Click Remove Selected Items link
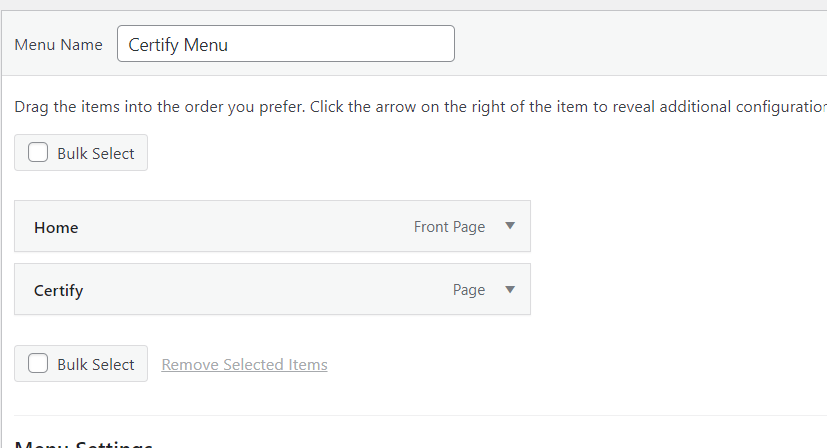 click(244, 365)
